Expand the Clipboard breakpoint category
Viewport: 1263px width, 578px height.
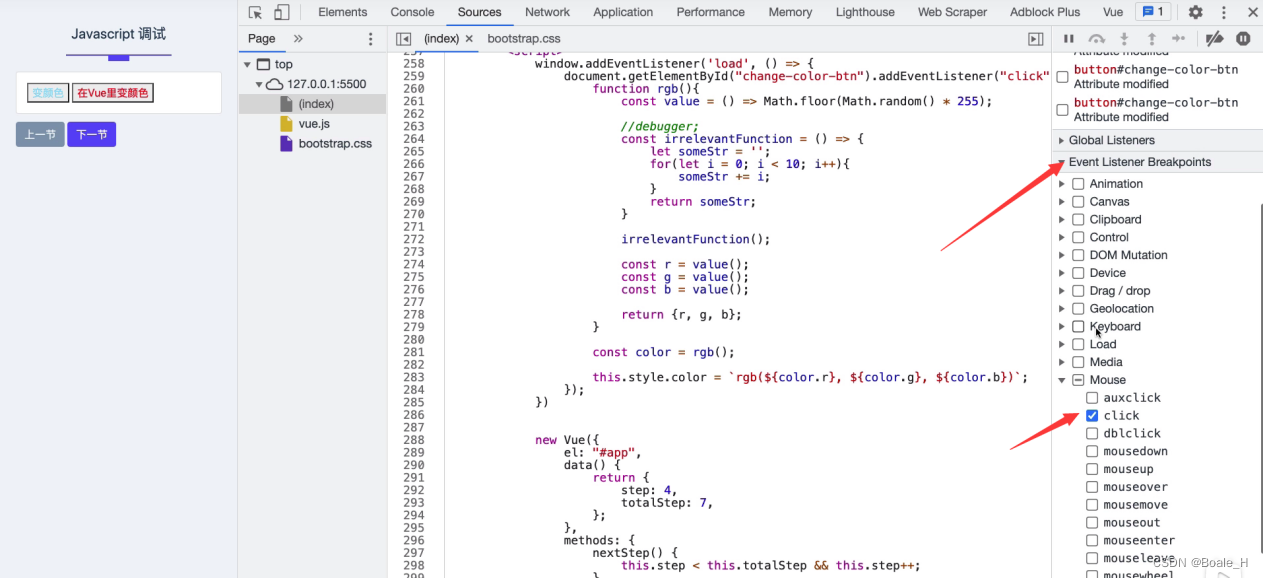[x=1062, y=220]
